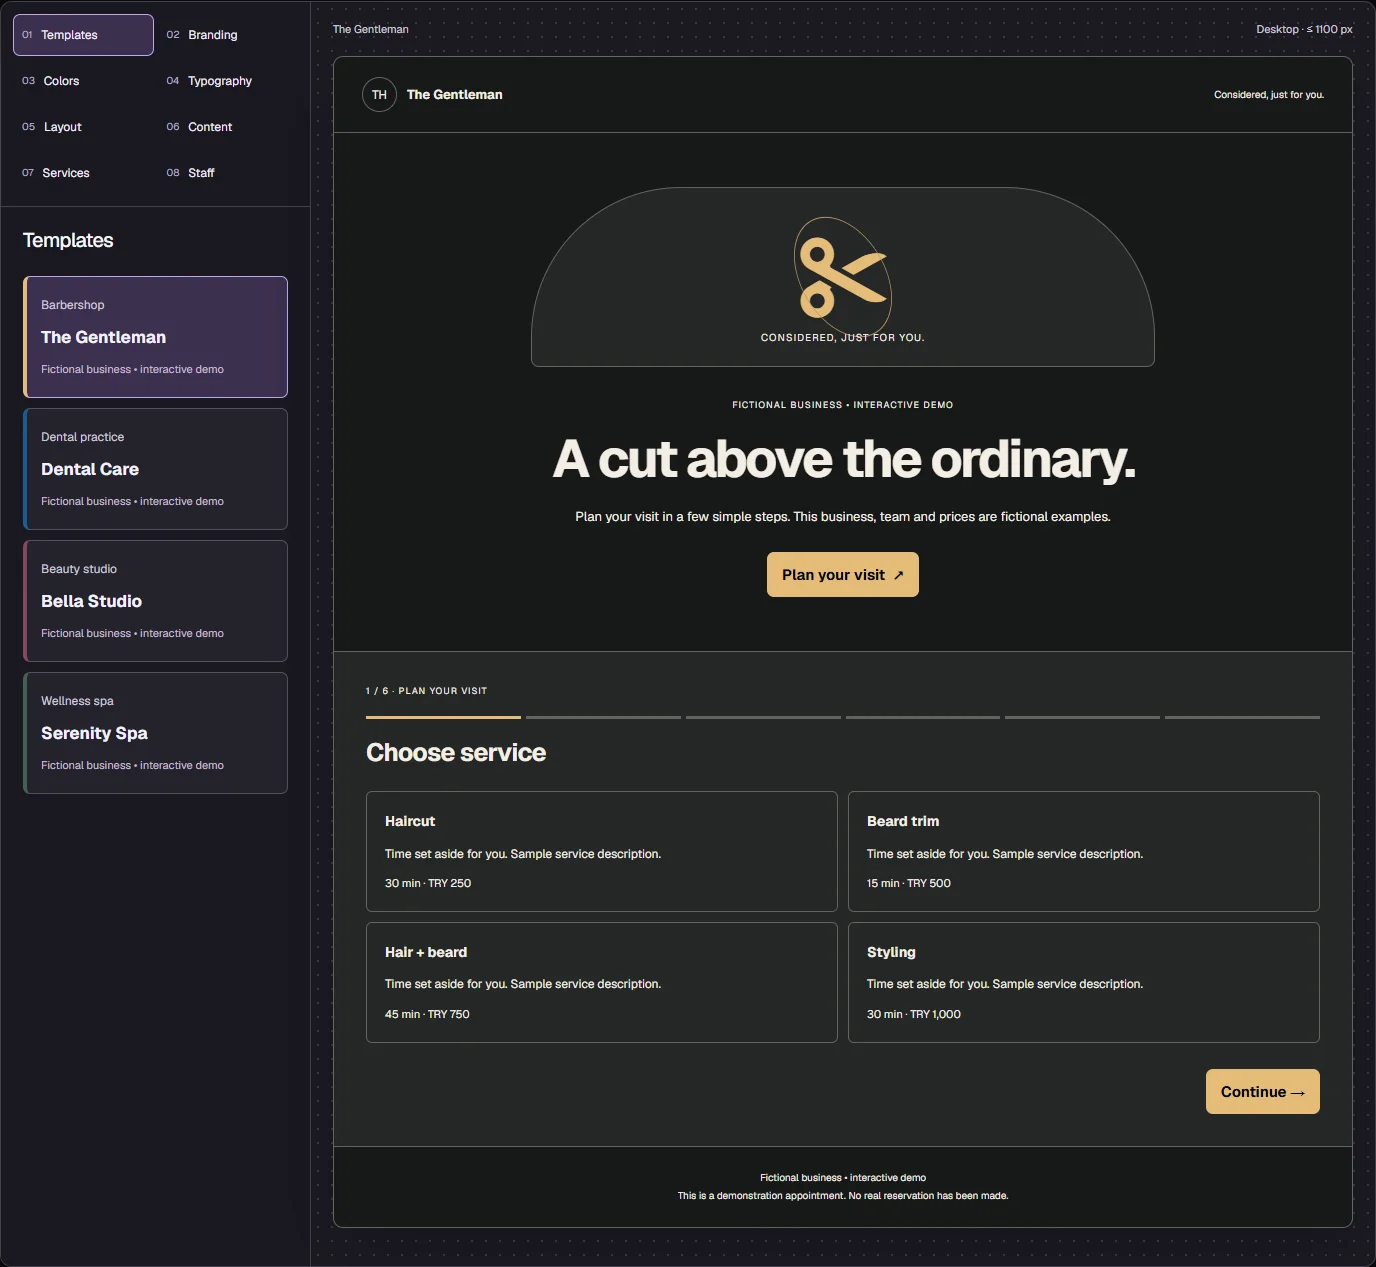The image size is (1376, 1267).
Task: Click the Plan your visit button
Action: [x=842, y=575]
